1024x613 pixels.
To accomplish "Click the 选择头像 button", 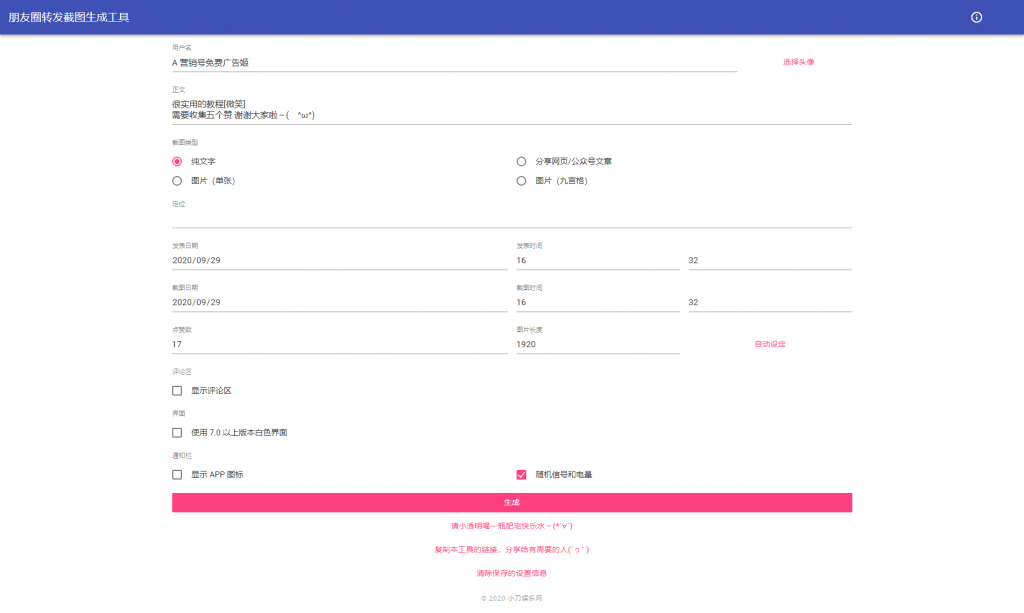I will [798, 62].
